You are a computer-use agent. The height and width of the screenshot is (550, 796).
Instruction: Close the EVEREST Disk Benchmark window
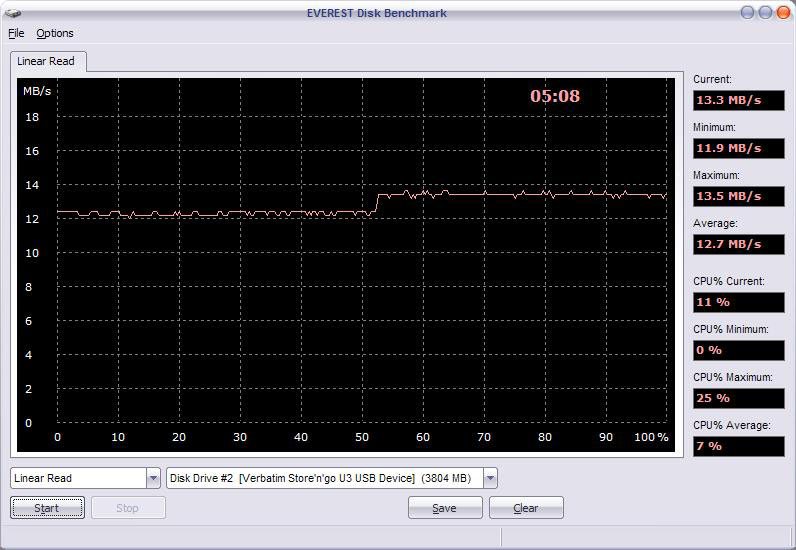[x=783, y=12]
